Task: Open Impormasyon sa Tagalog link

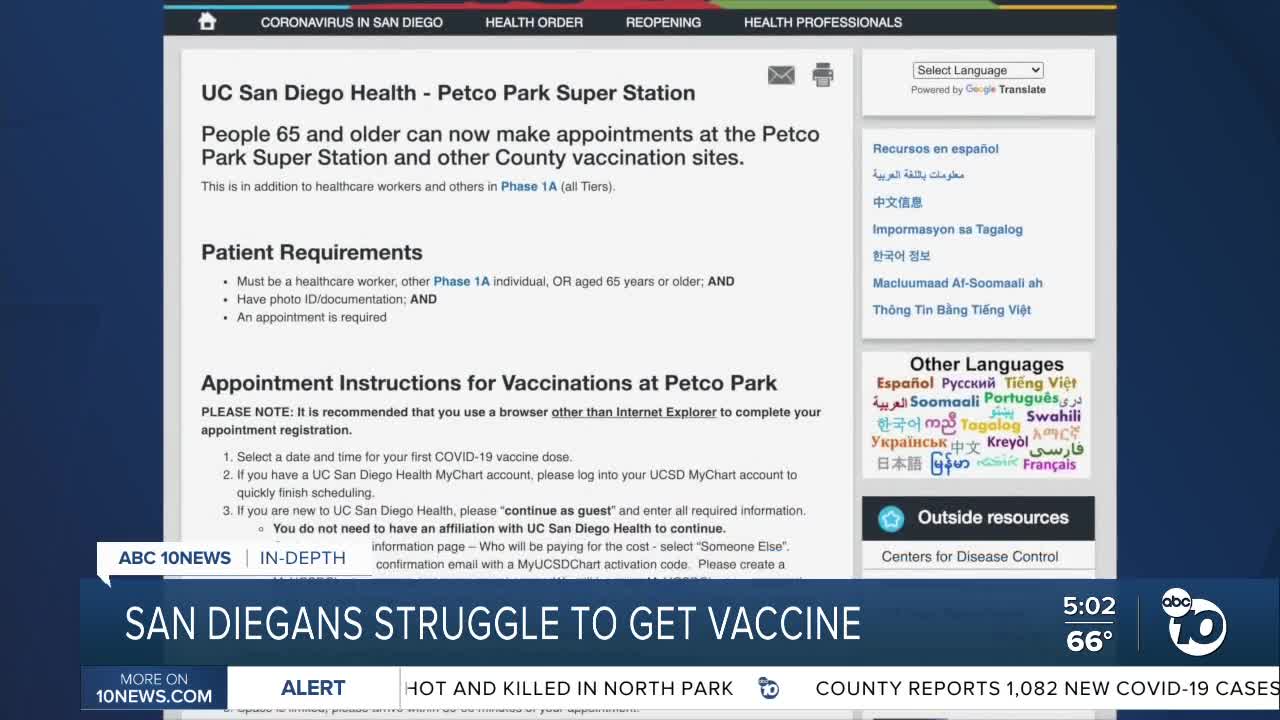Action: click(948, 229)
